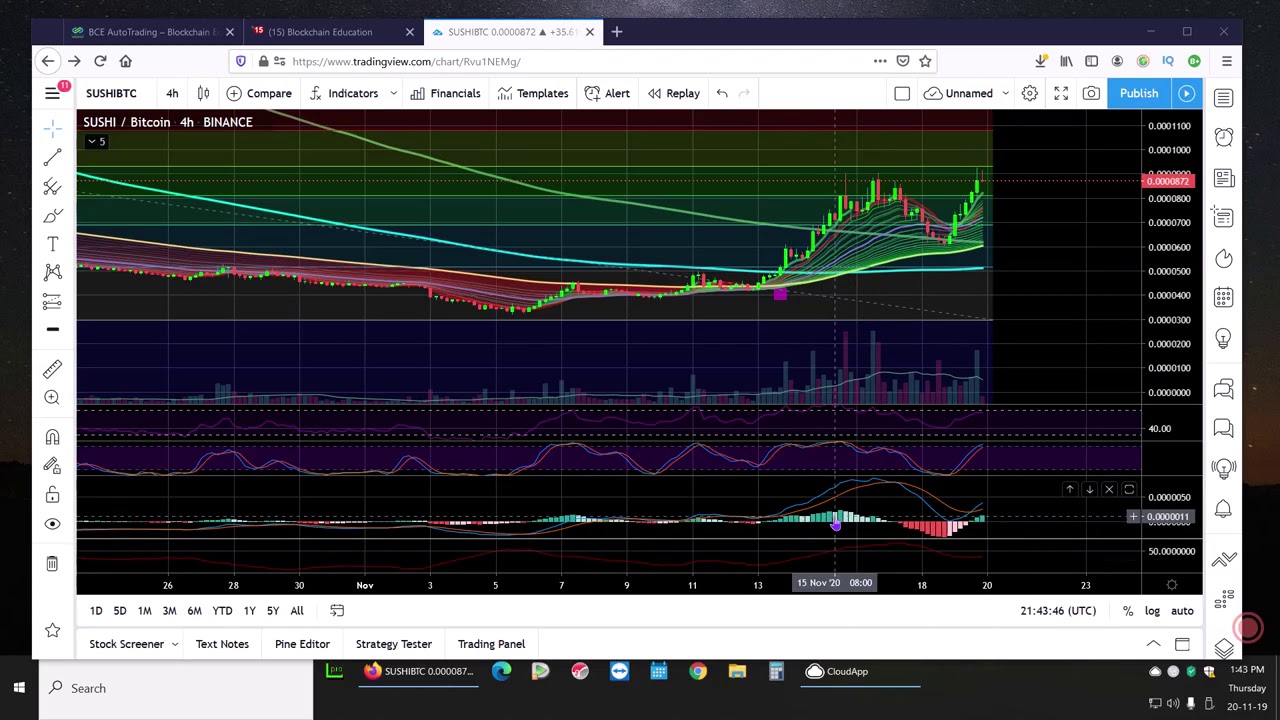The width and height of the screenshot is (1280, 720).
Task: Change the 4h interval selector
Action: pyautogui.click(x=172, y=93)
